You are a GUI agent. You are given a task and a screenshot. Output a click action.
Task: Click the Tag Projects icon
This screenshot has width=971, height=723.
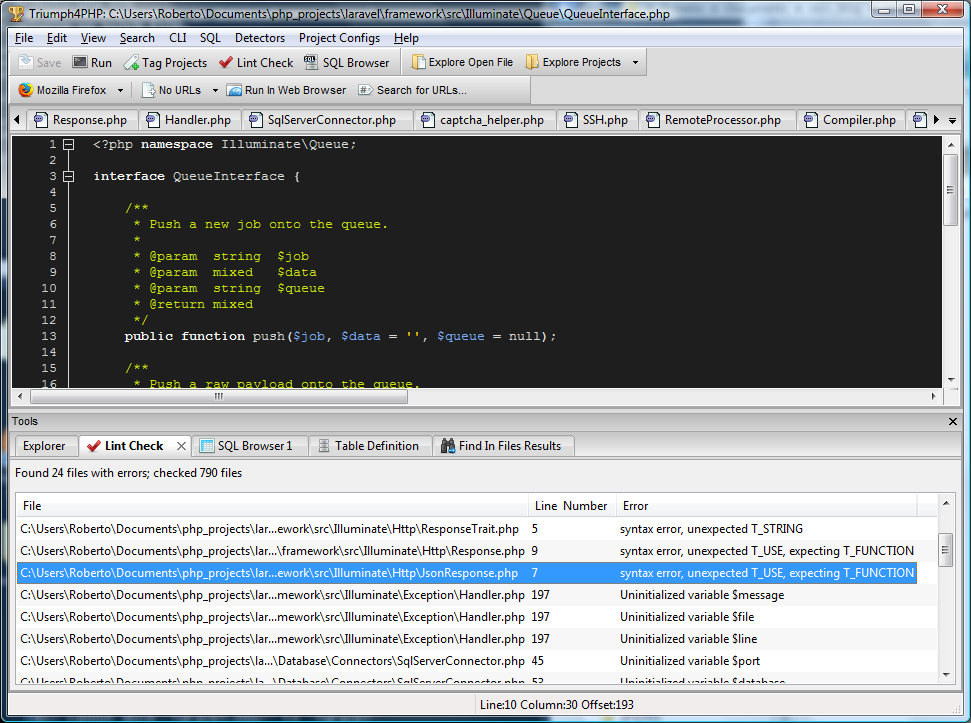pyautogui.click(x=131, y=63)
